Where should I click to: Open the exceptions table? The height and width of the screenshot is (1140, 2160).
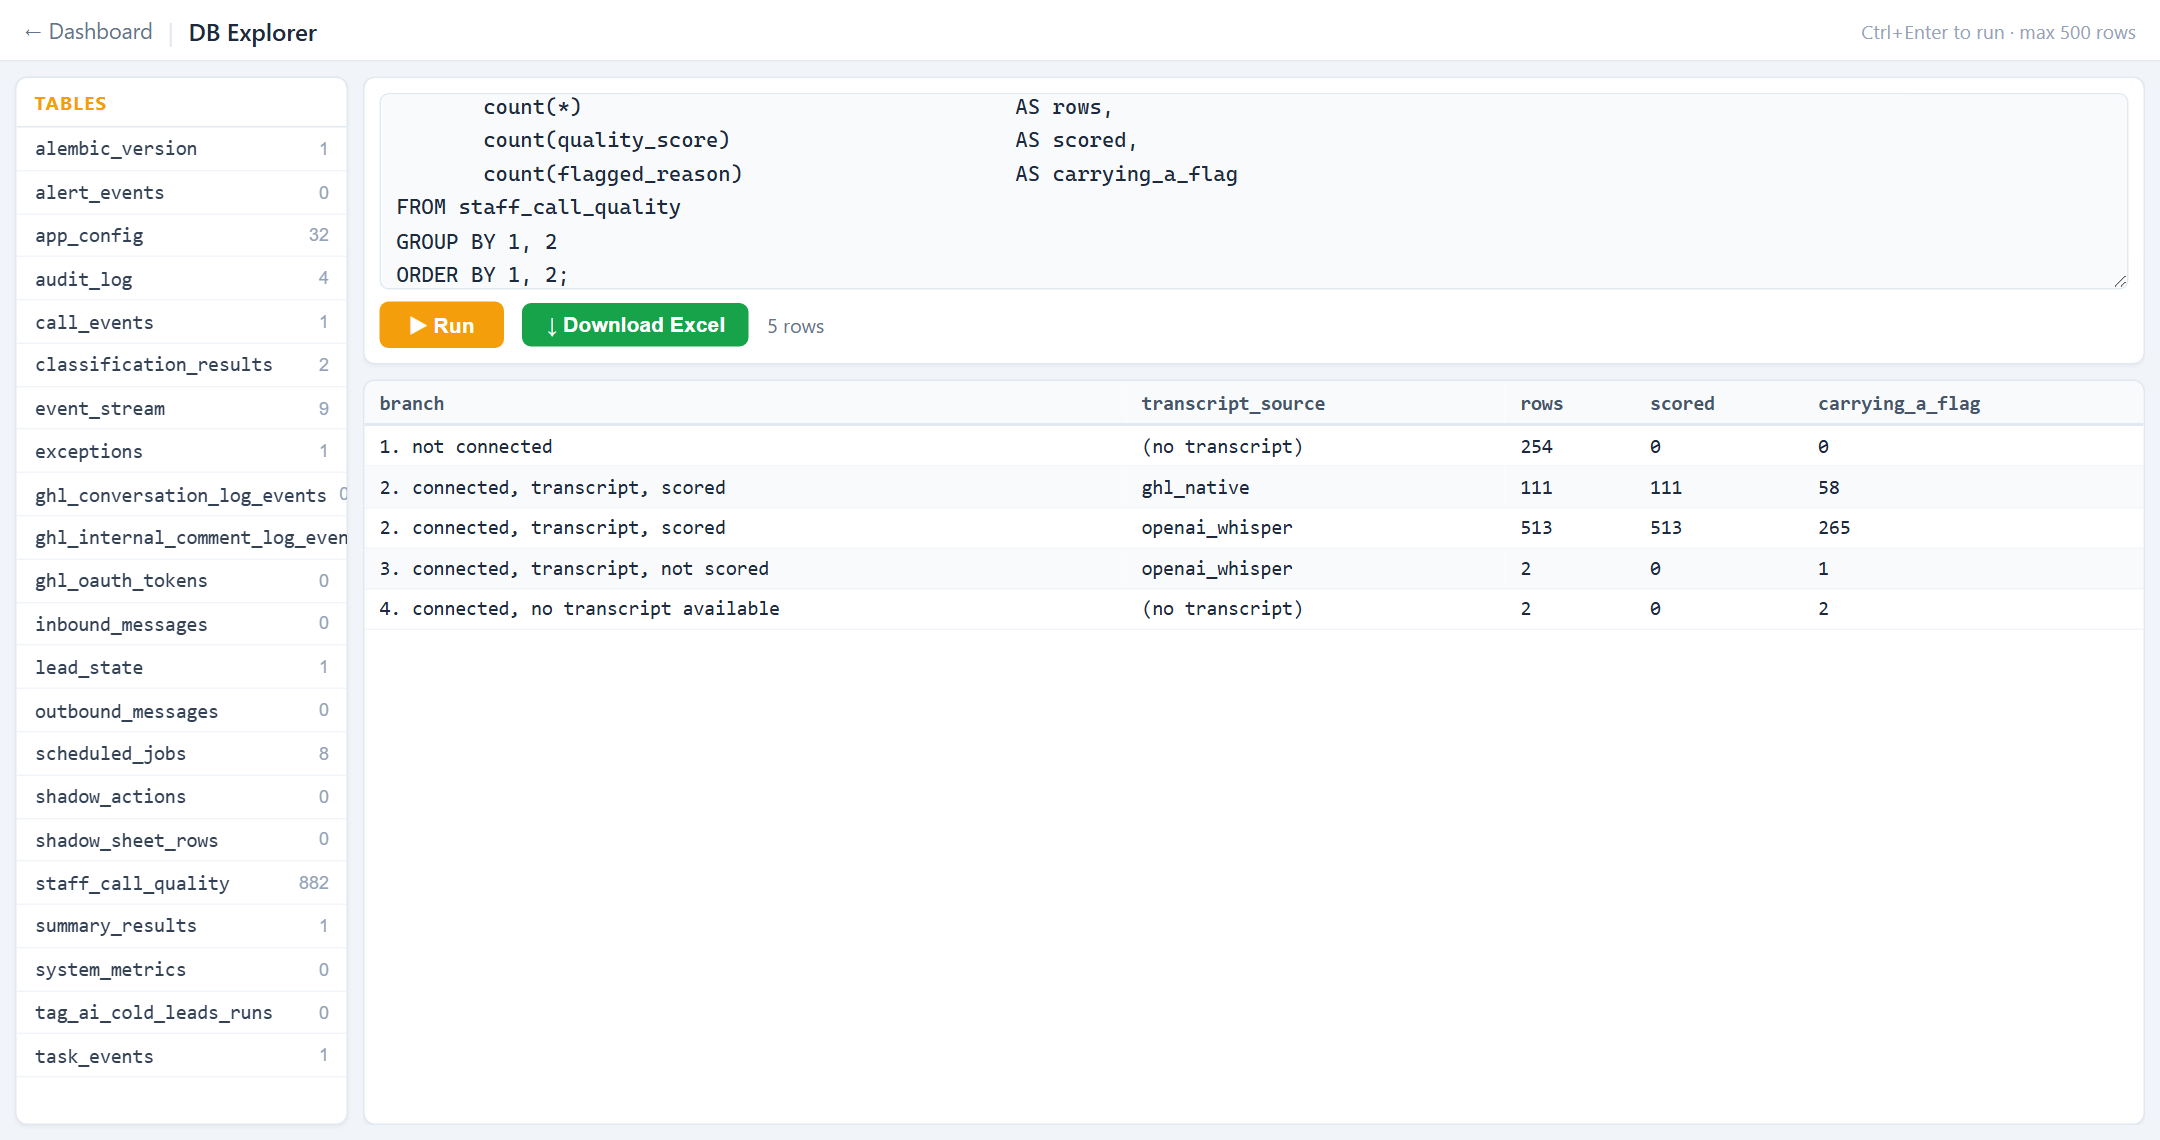point(181,451)
